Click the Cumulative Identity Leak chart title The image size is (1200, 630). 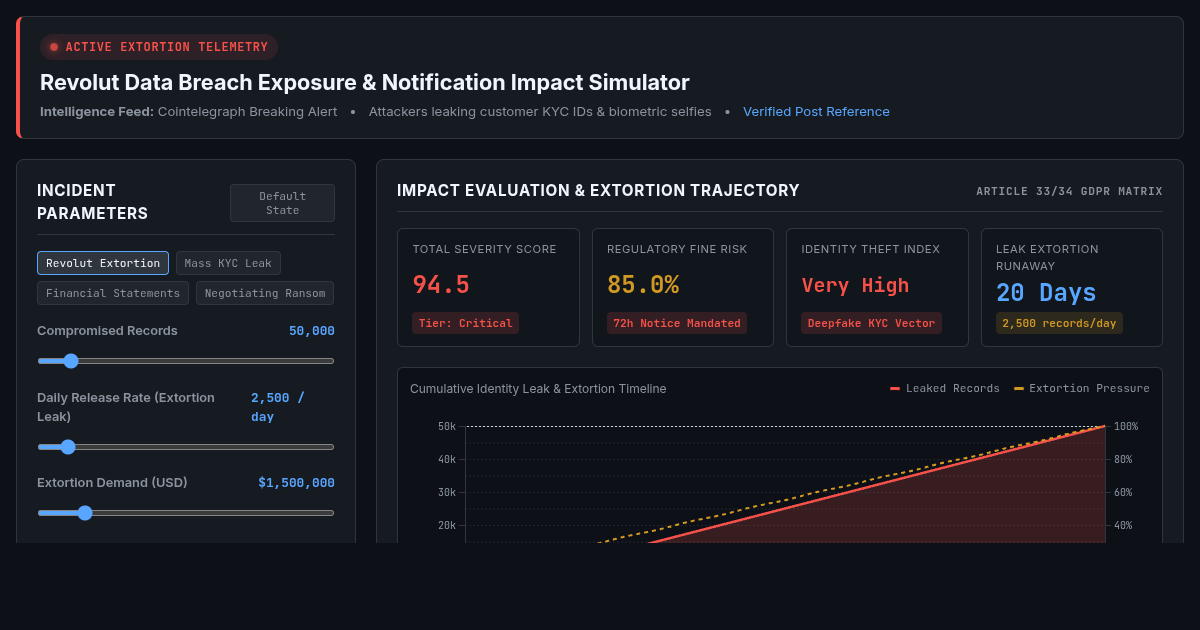[x=538, y=389]
